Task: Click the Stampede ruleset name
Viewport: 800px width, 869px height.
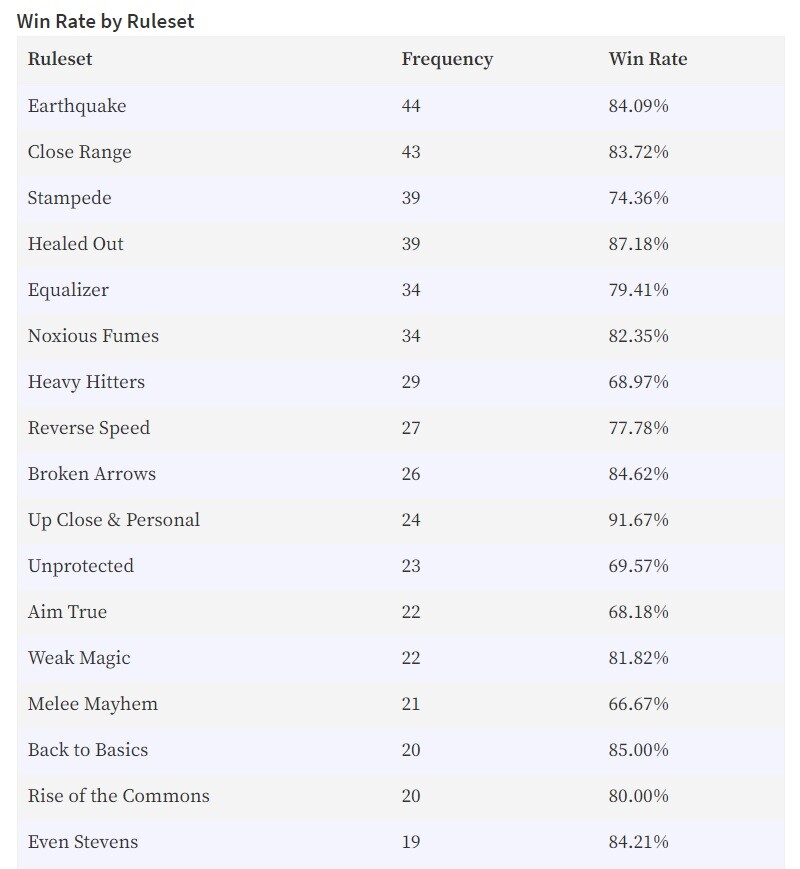Action: point(69,198)
